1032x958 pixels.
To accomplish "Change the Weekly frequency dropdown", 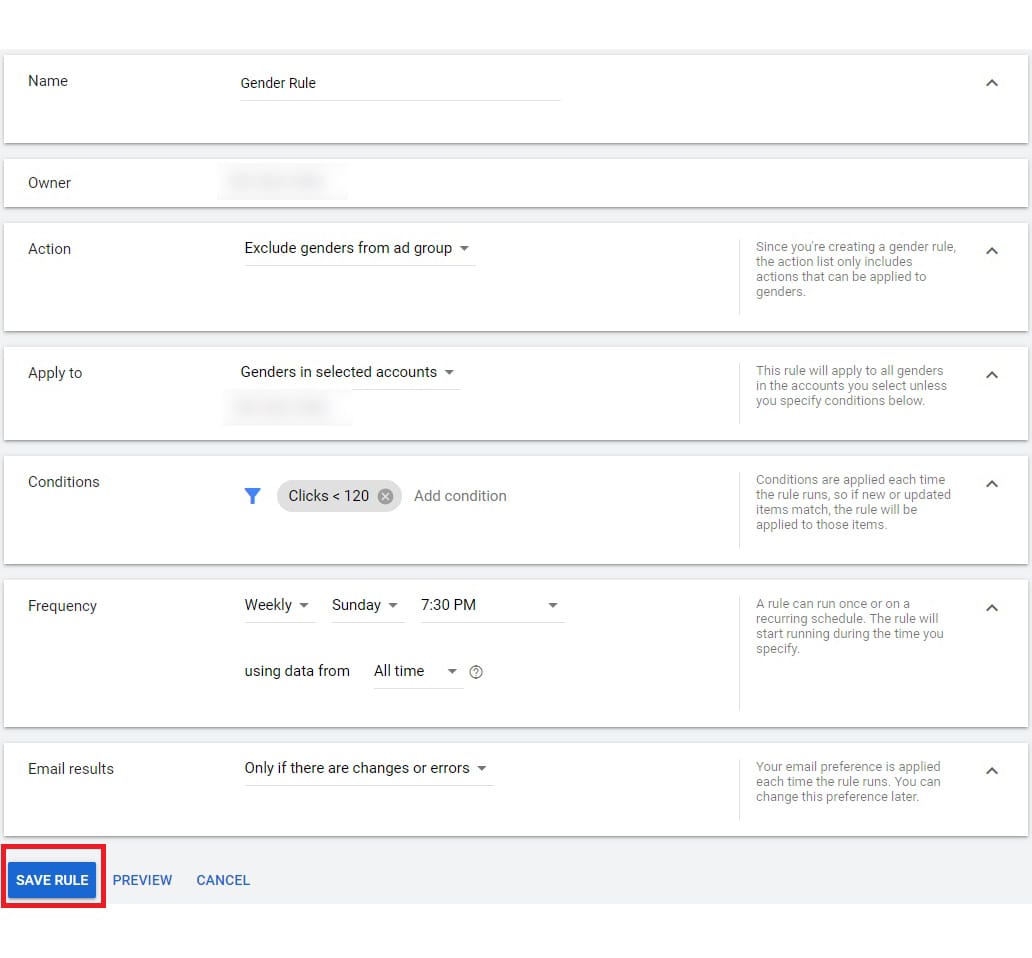I will click(x=277, y=605).
